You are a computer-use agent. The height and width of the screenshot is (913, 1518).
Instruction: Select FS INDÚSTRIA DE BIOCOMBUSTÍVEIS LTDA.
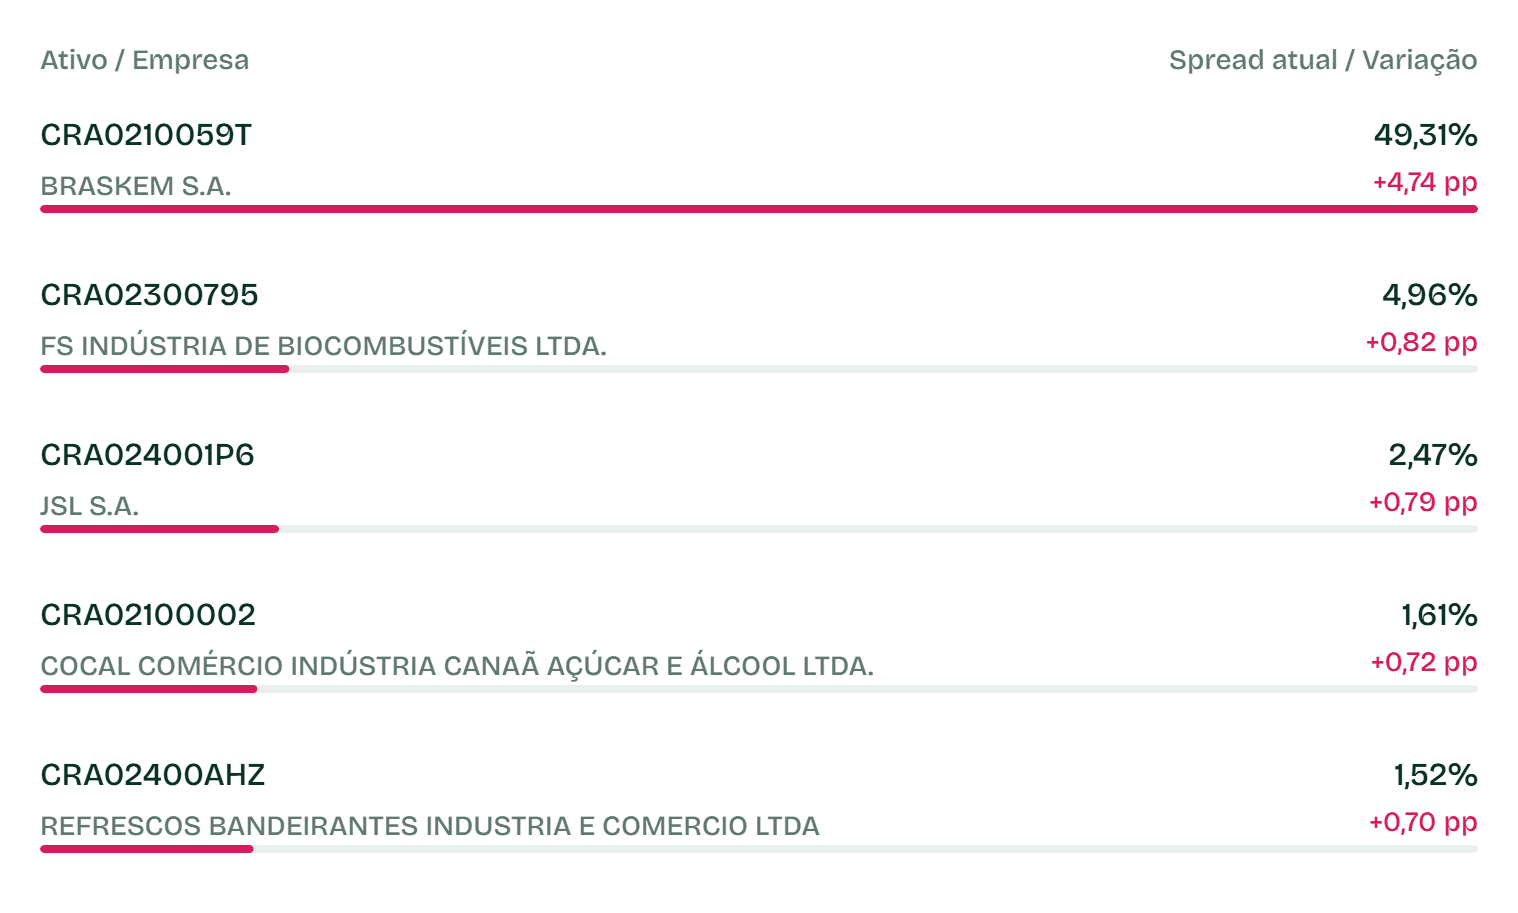click(324, 346)
